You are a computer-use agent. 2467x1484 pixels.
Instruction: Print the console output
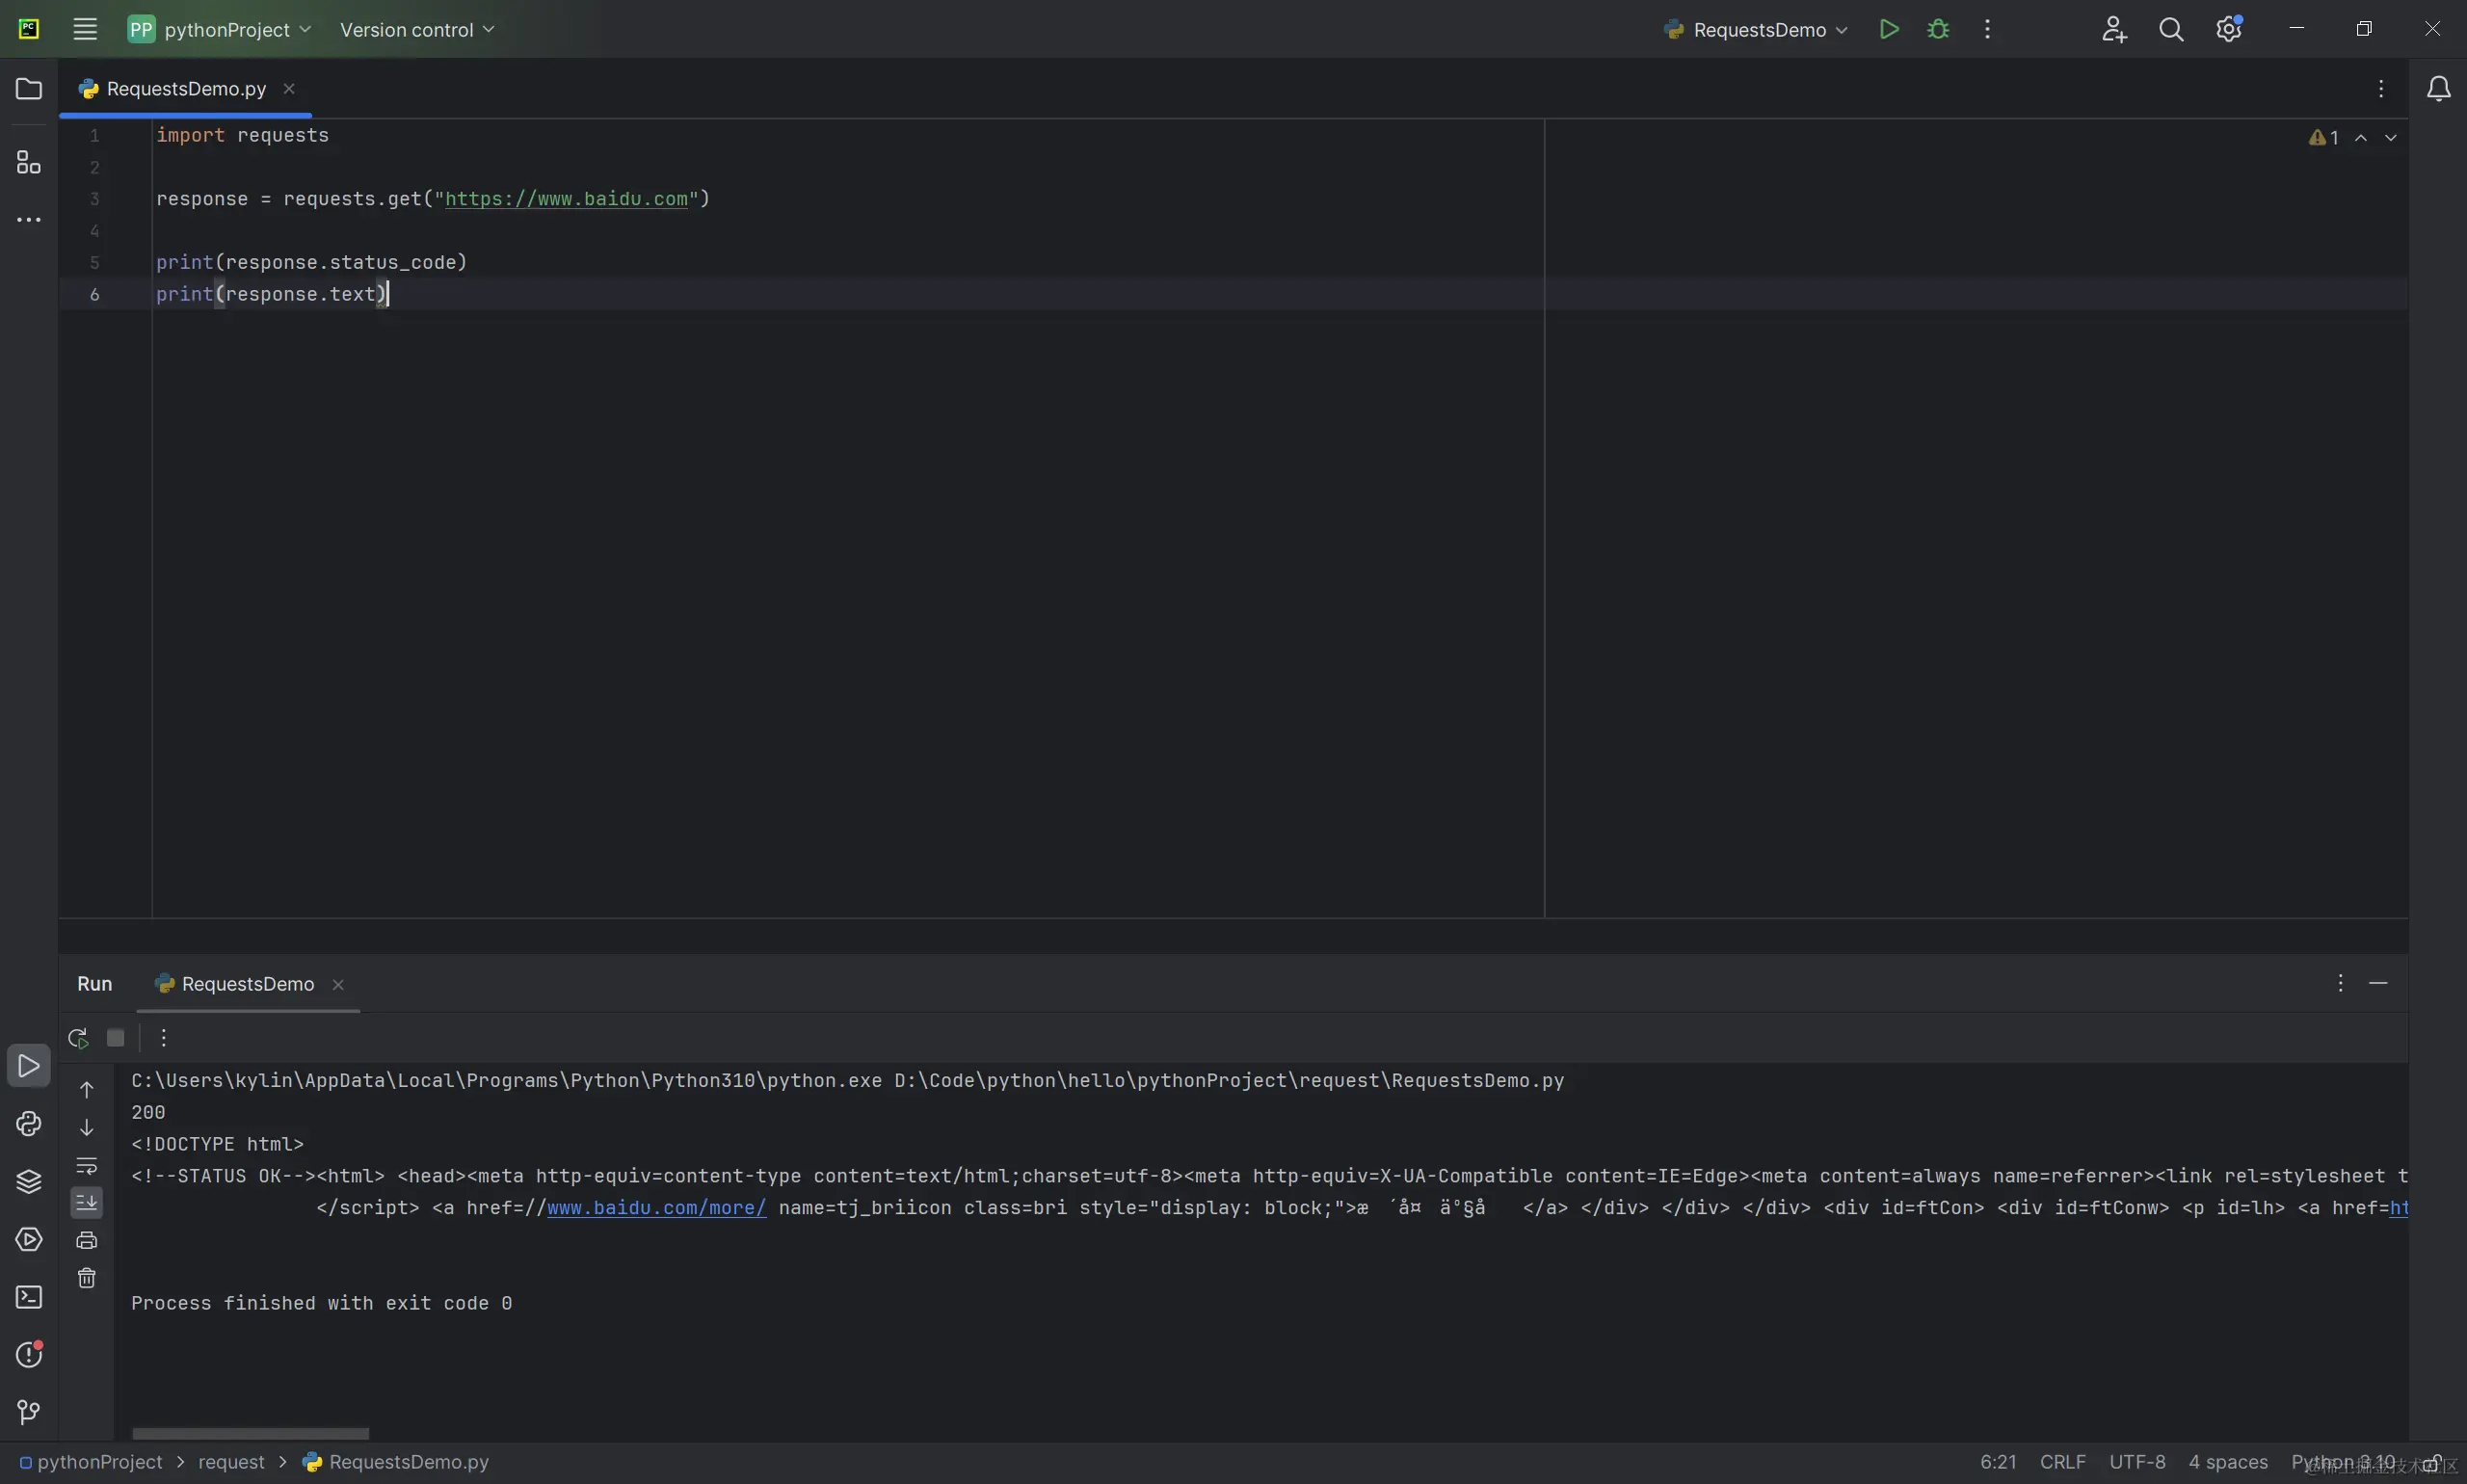87,1240
